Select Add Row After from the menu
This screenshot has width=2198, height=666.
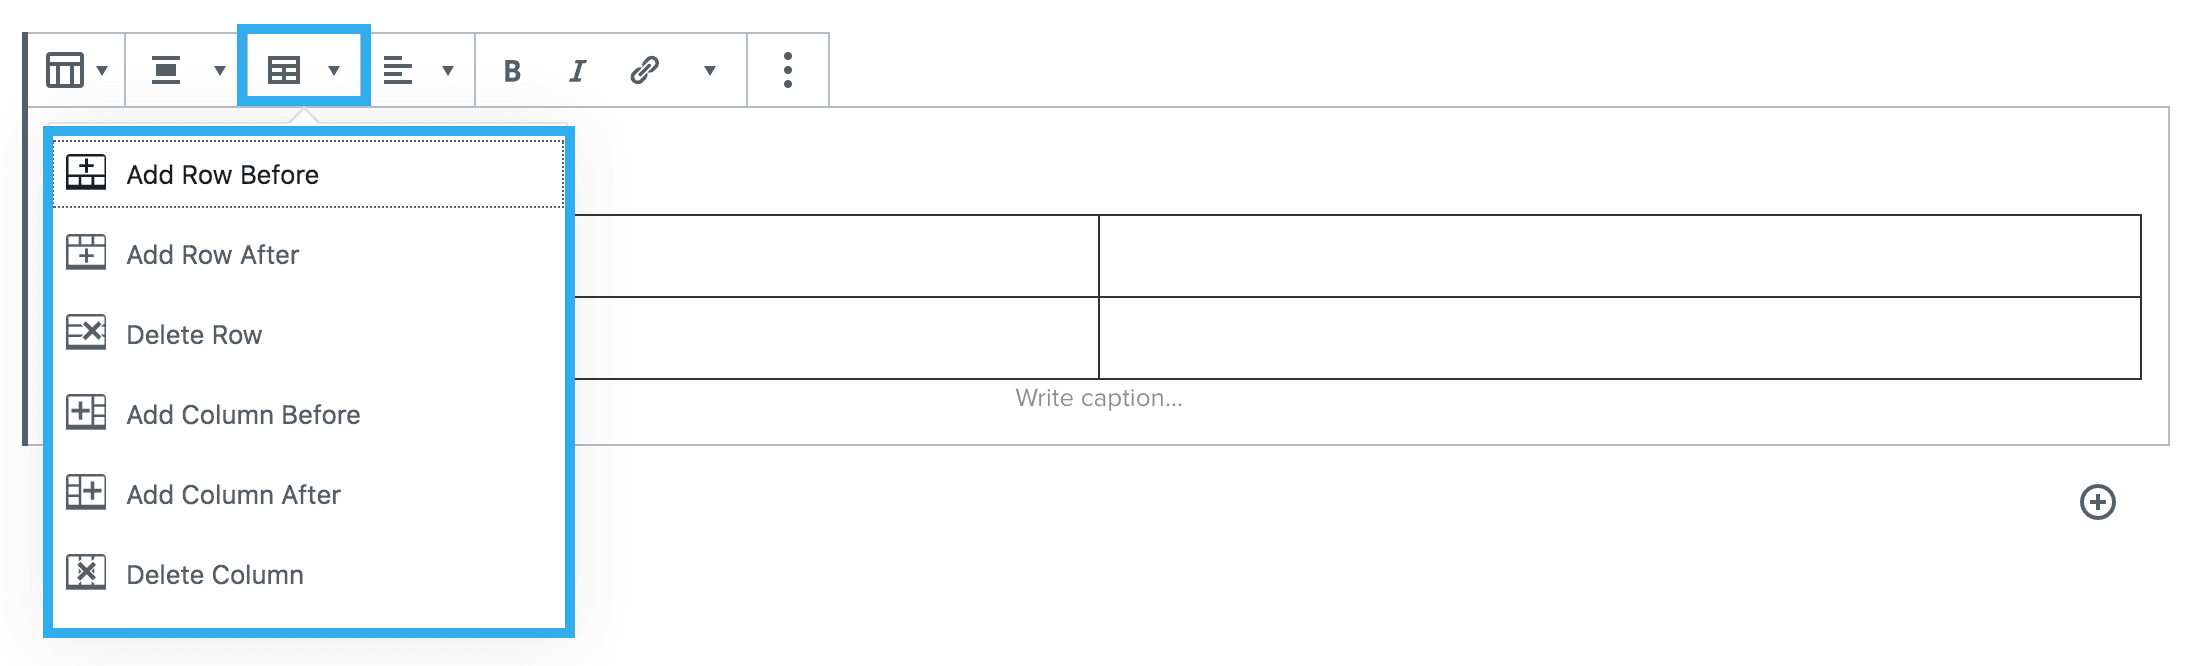(x=212, y=254)
